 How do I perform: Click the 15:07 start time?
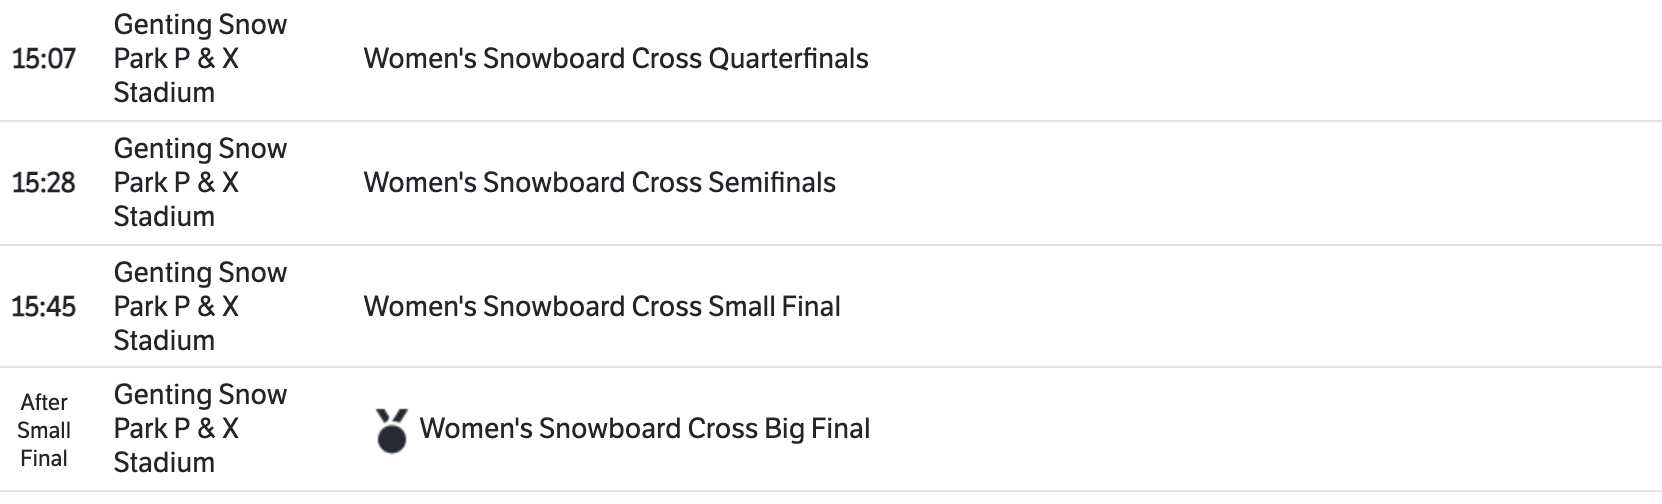[x=44, y=59]
